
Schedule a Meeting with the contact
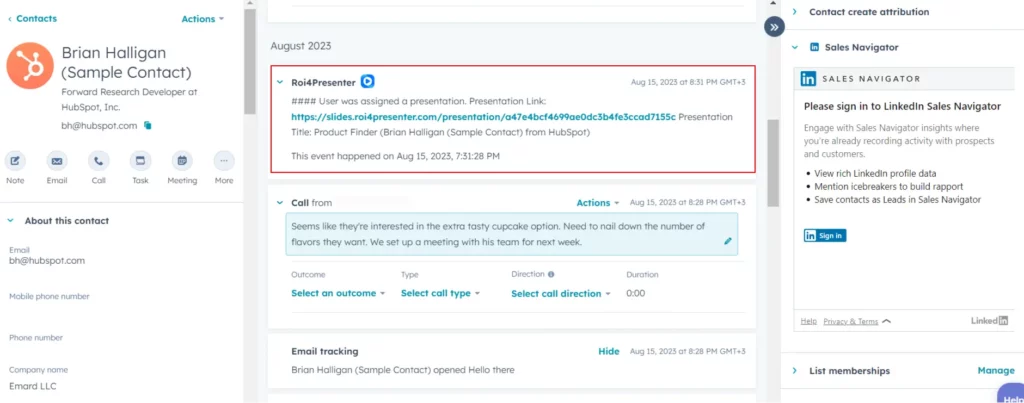click(x=182, y=161)
